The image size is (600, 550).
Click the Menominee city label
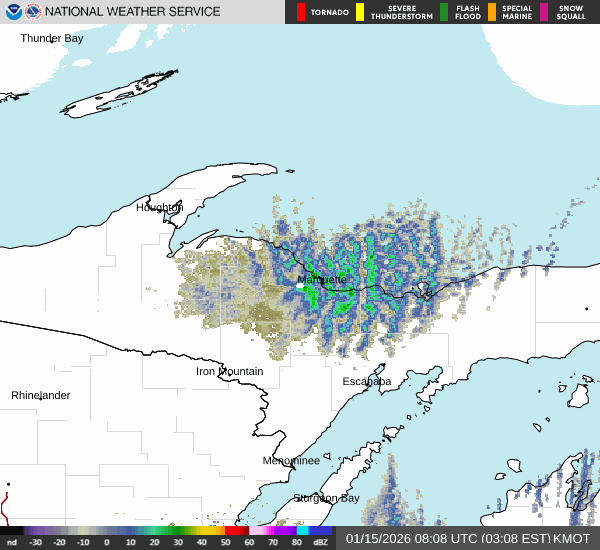tap(291, 460)
